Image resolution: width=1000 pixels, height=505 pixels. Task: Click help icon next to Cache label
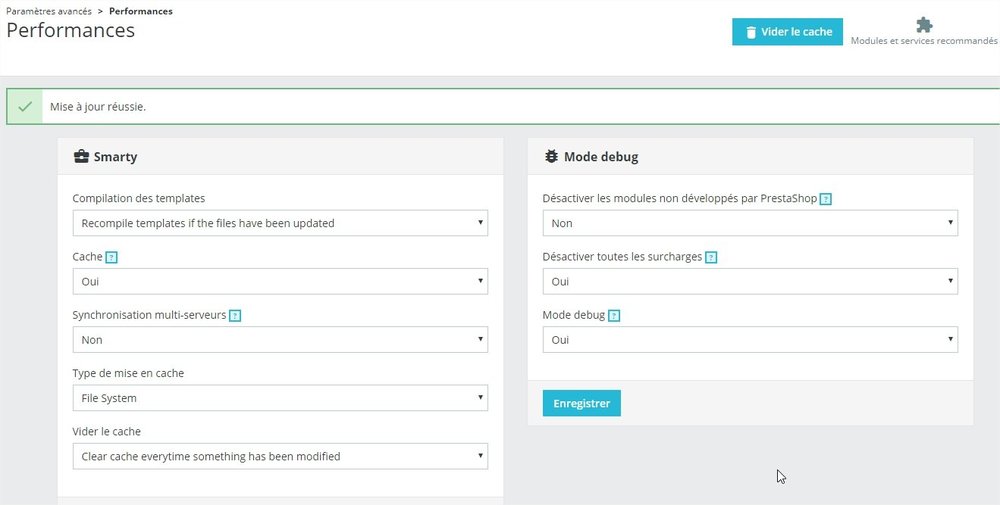(112, 258)
